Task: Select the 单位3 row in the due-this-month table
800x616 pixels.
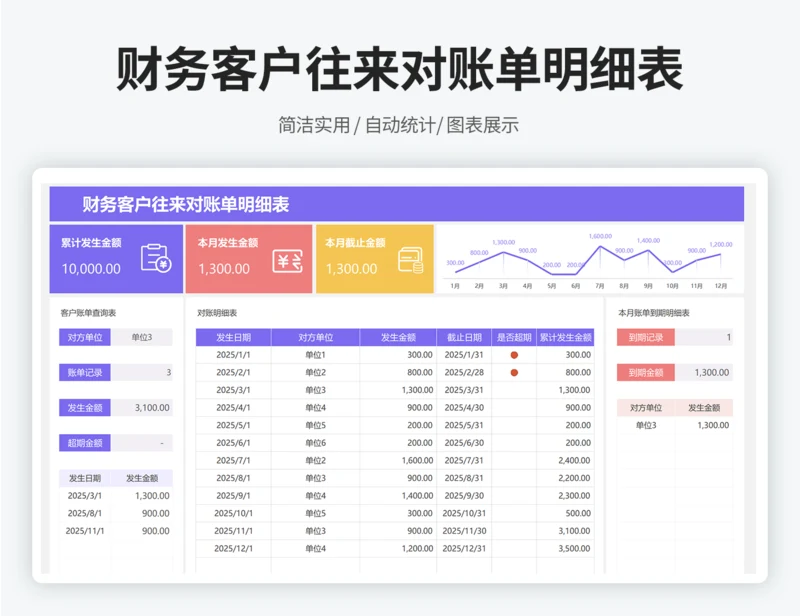Action: pyautogui.click(x=674, y=425)
